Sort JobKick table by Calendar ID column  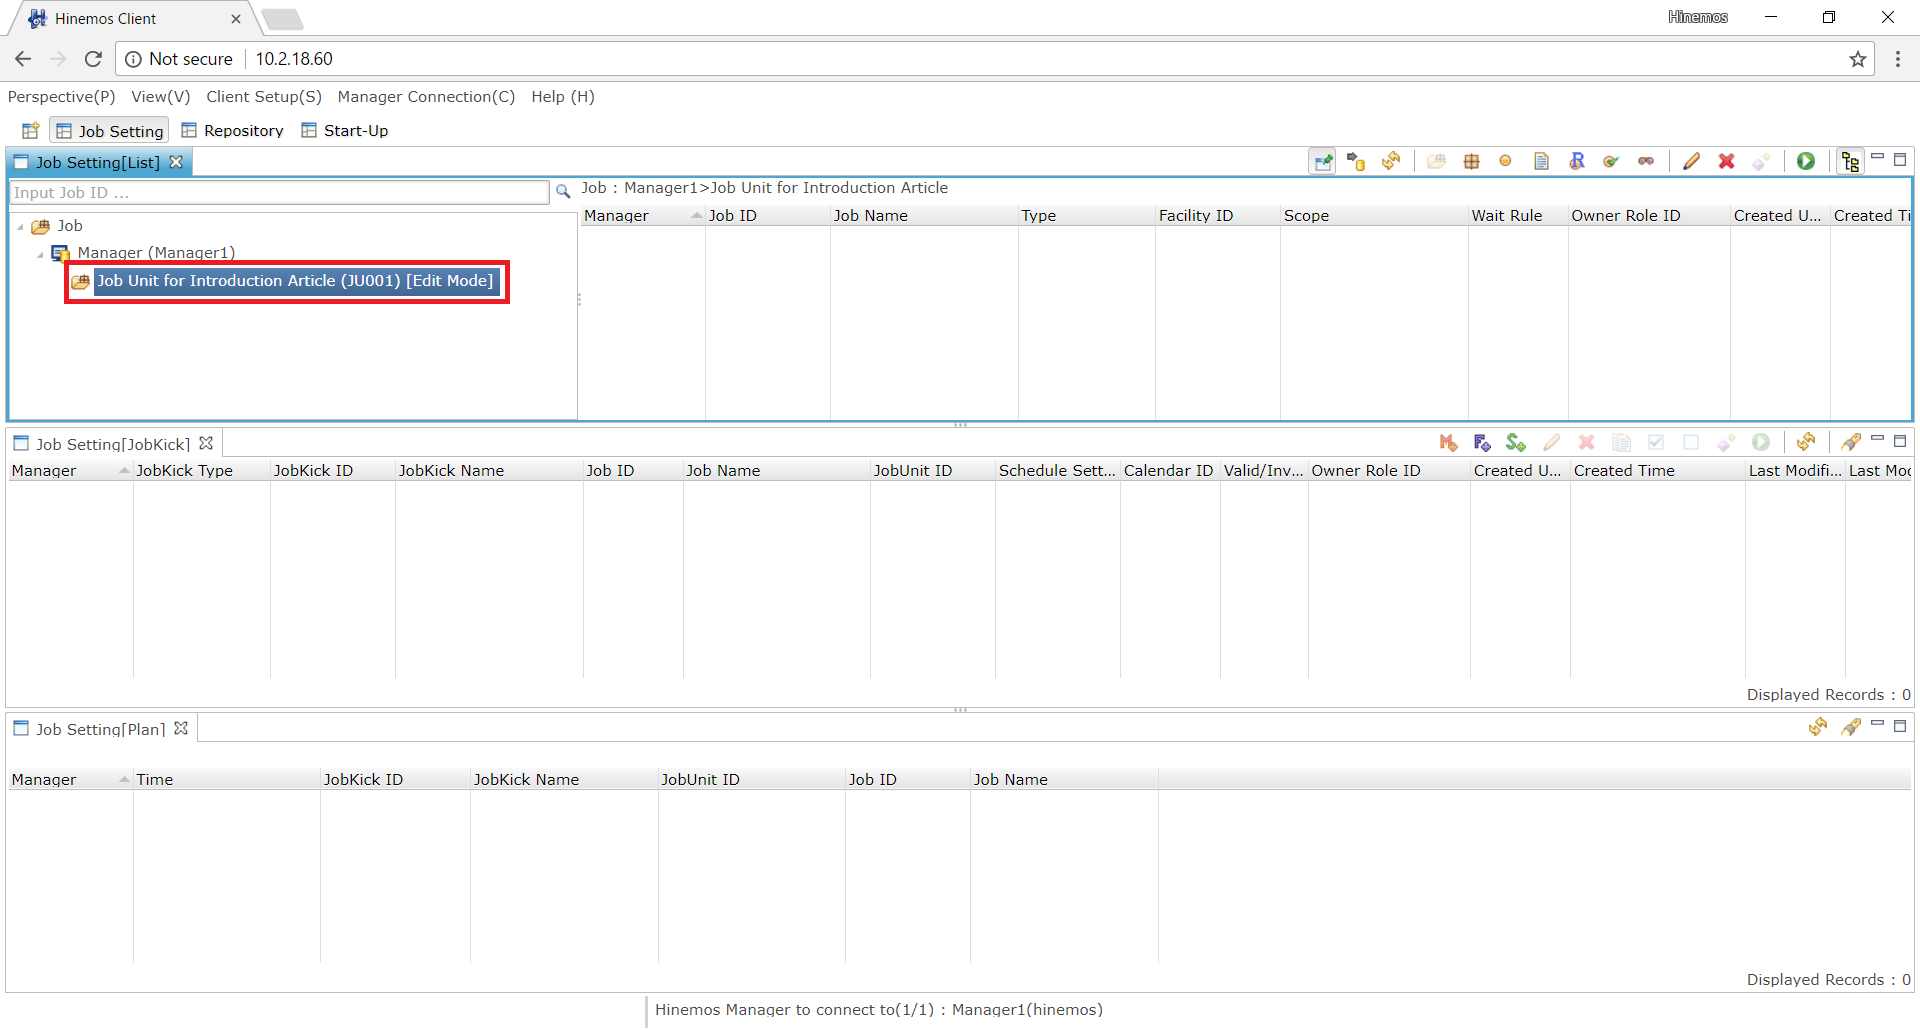click(1170, 471)
